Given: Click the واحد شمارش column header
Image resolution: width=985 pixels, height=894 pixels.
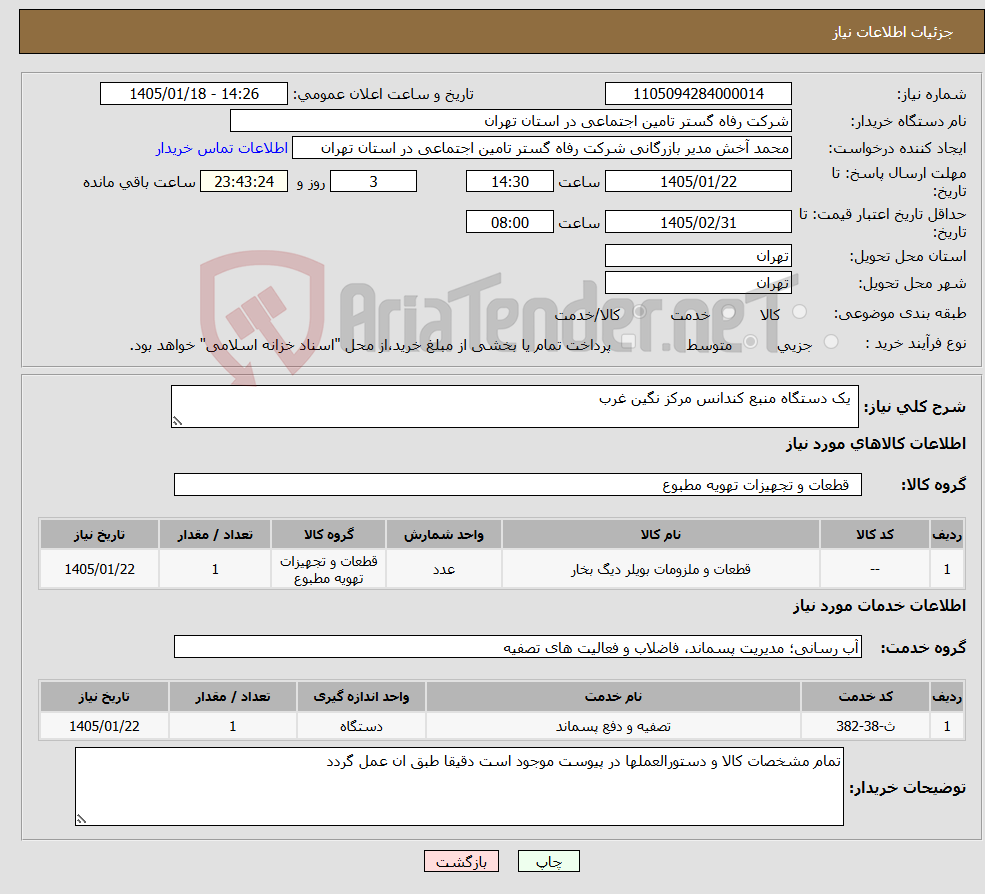Looking at the screenshot, I should click(x=444, y=535).
